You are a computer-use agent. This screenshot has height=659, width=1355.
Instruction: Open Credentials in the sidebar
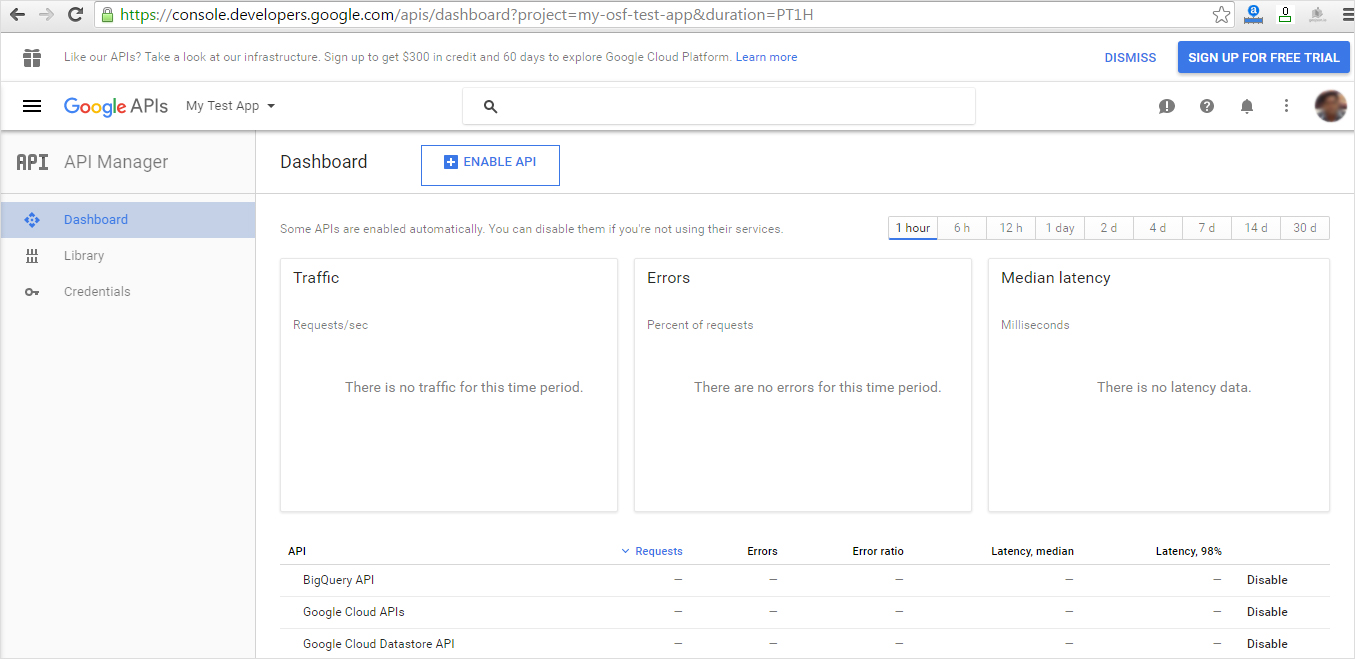coord(128,292)
